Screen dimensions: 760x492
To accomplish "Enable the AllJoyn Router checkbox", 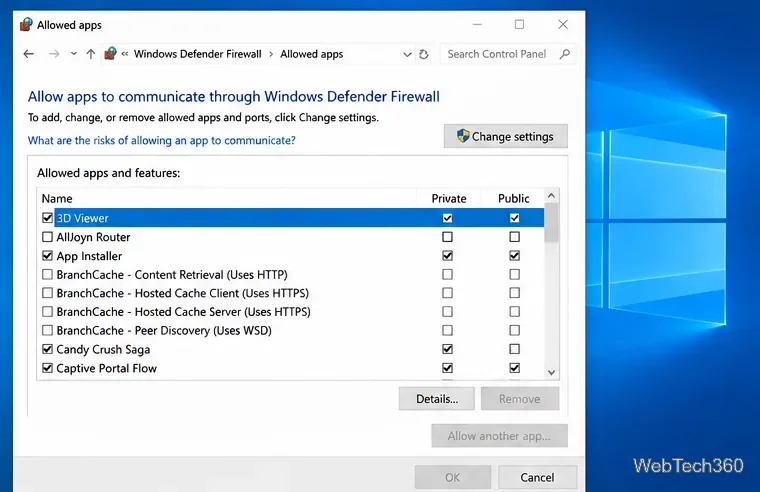I will coord(48,237).
